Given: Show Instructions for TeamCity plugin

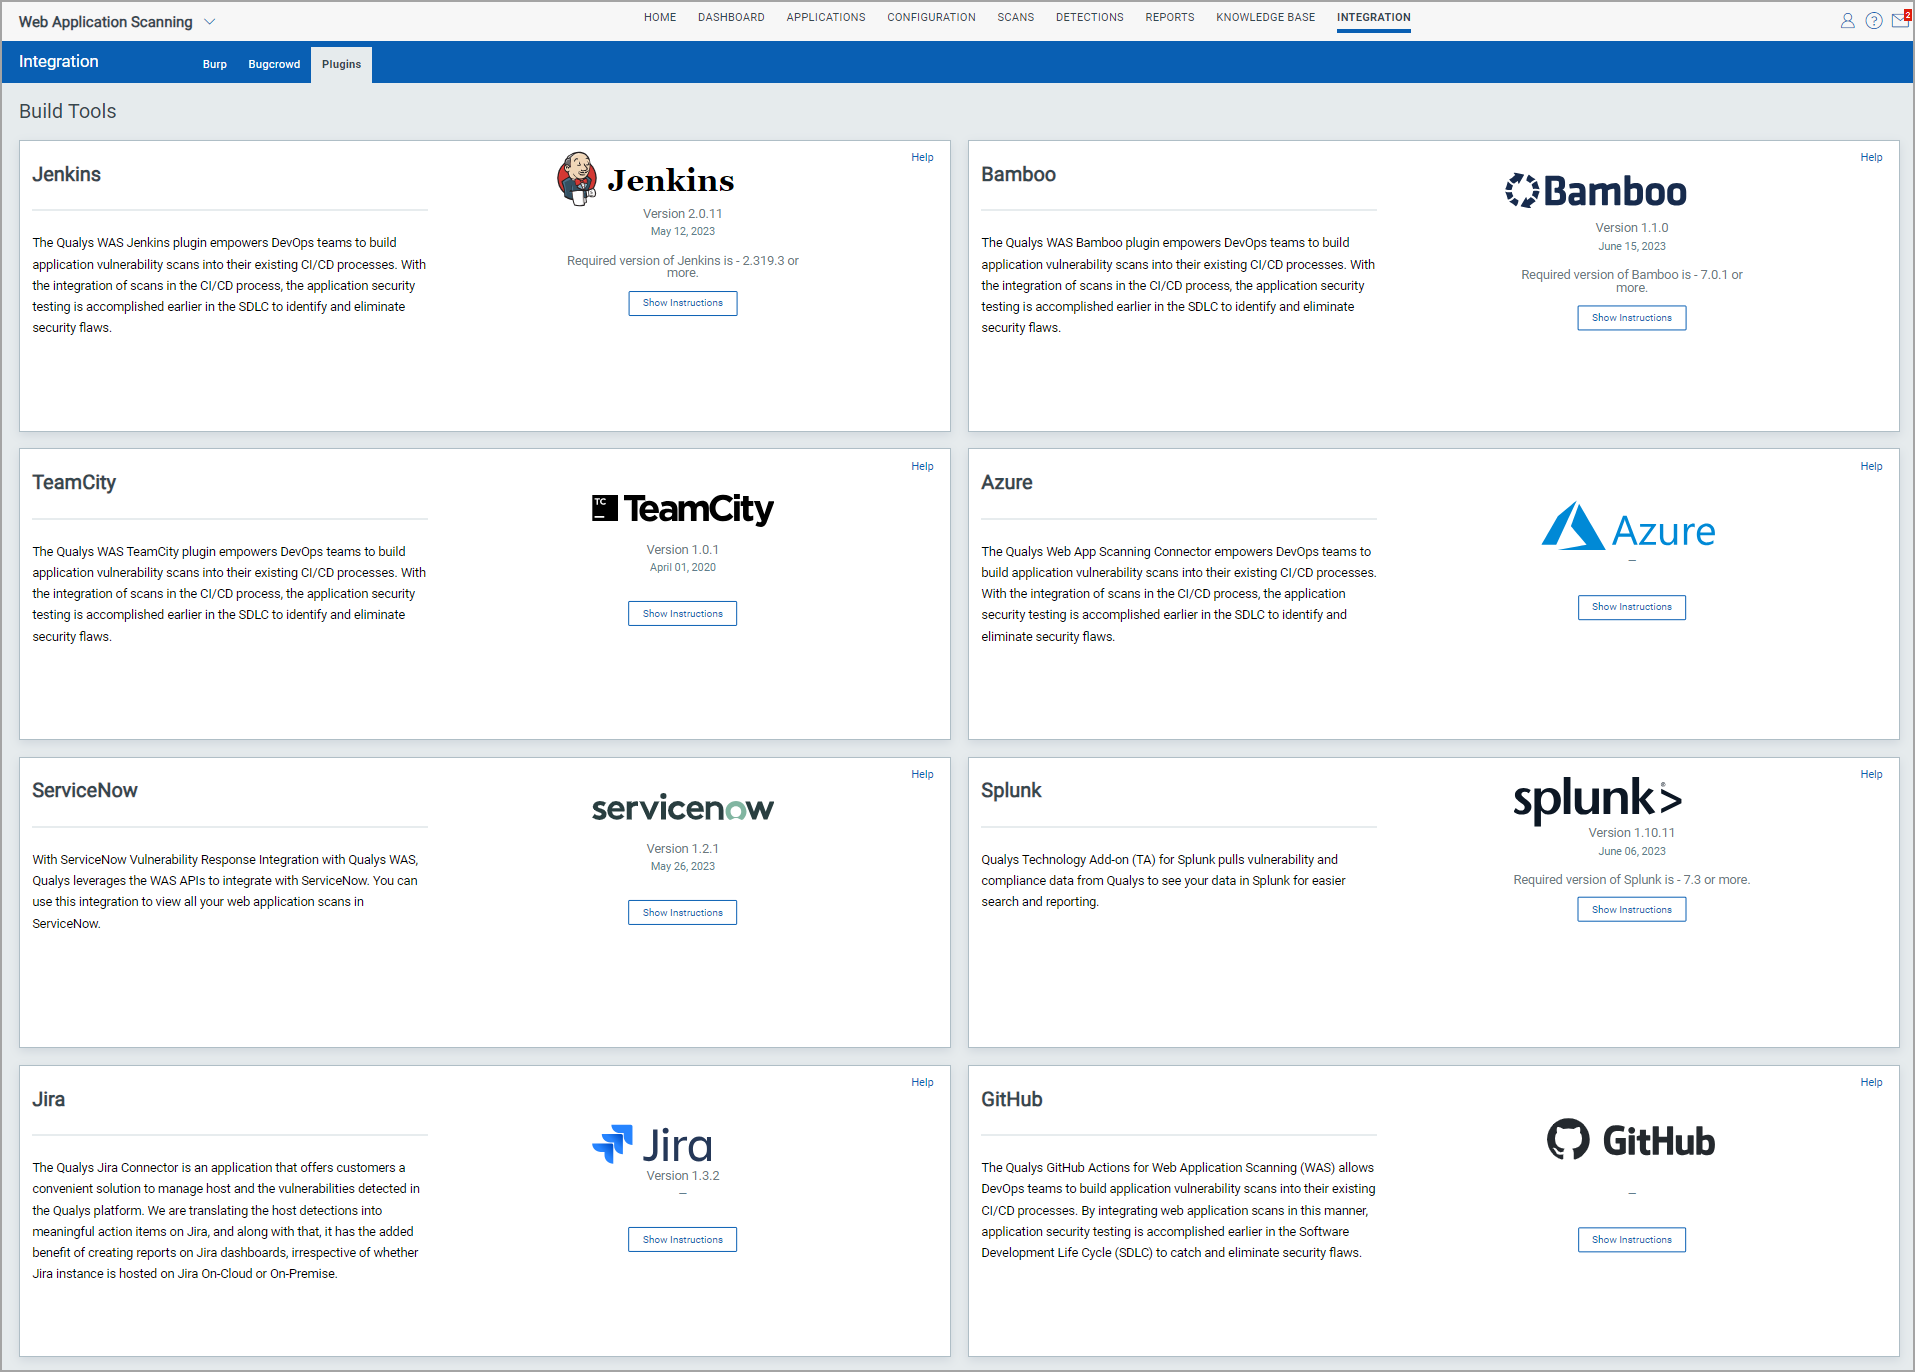Looking at the screenshot, I should pyautogui.click(x=683, y=613).
